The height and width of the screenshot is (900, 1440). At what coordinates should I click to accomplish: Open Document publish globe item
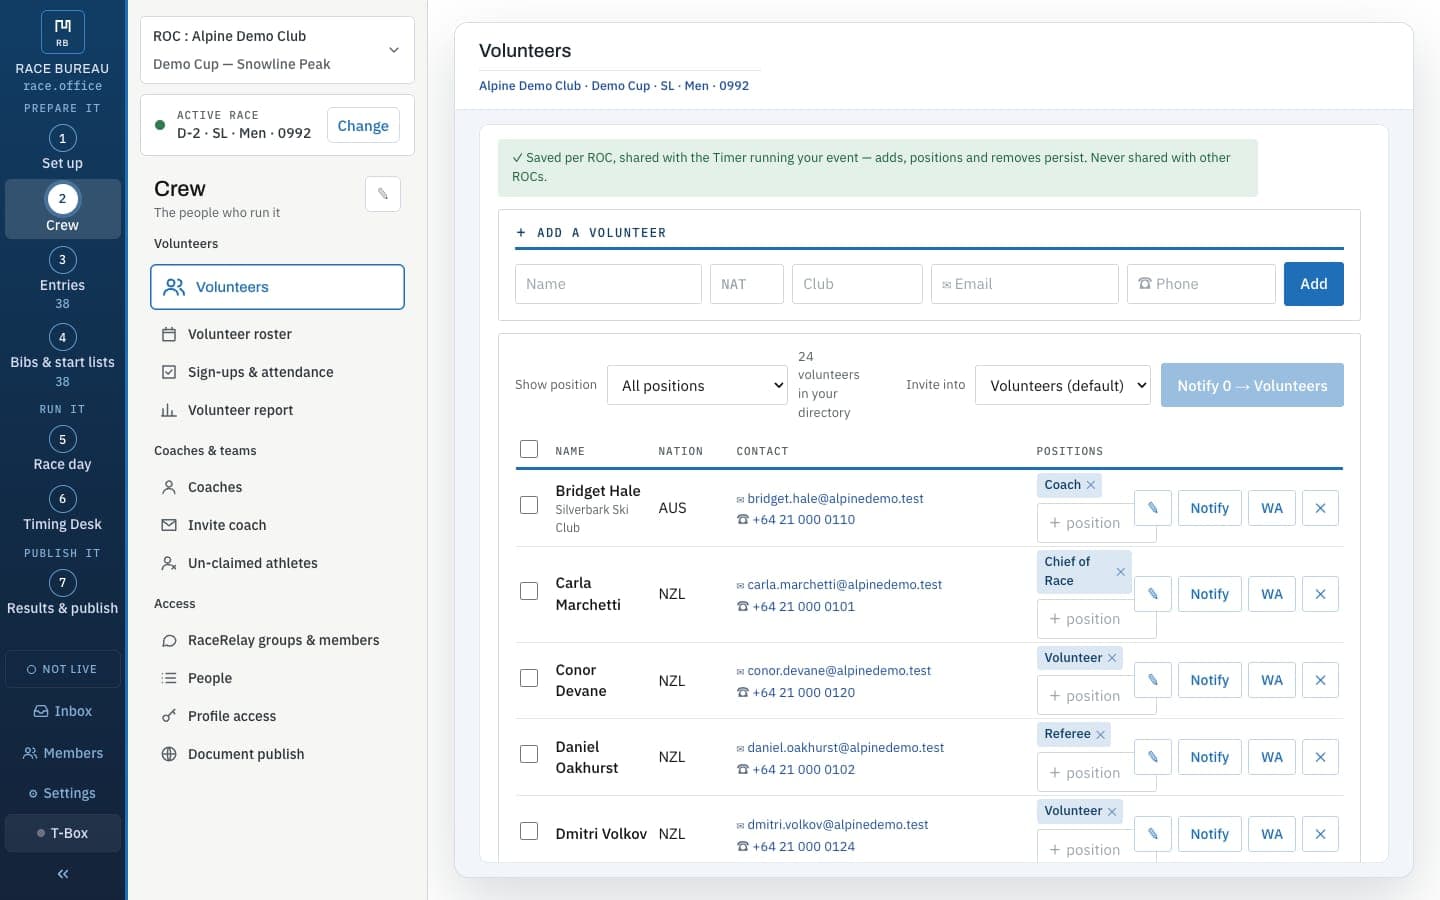(x=277, y=754)
